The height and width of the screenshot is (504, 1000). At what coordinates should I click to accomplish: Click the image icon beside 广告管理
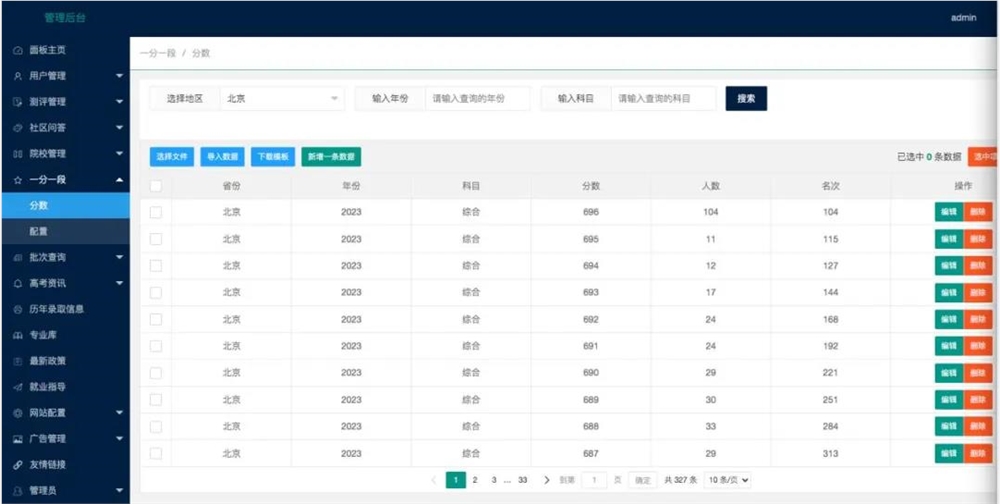(18, 439)
